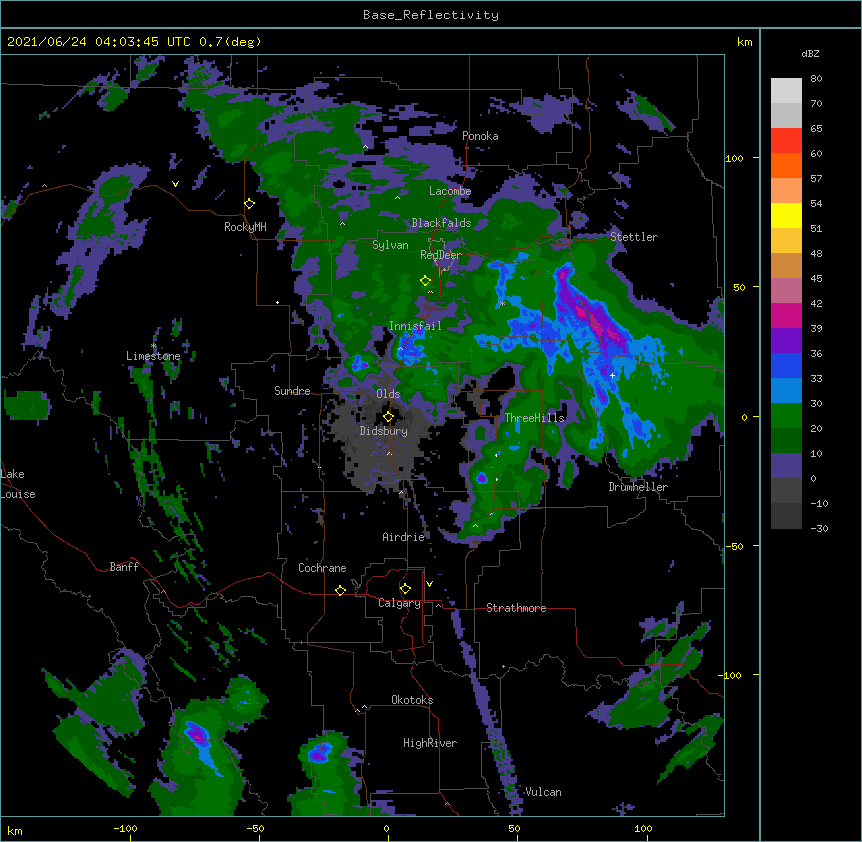Click the 45 value in the dBZ legend
The height and width of the screenshot is (842, 862).
pos(816,279)
